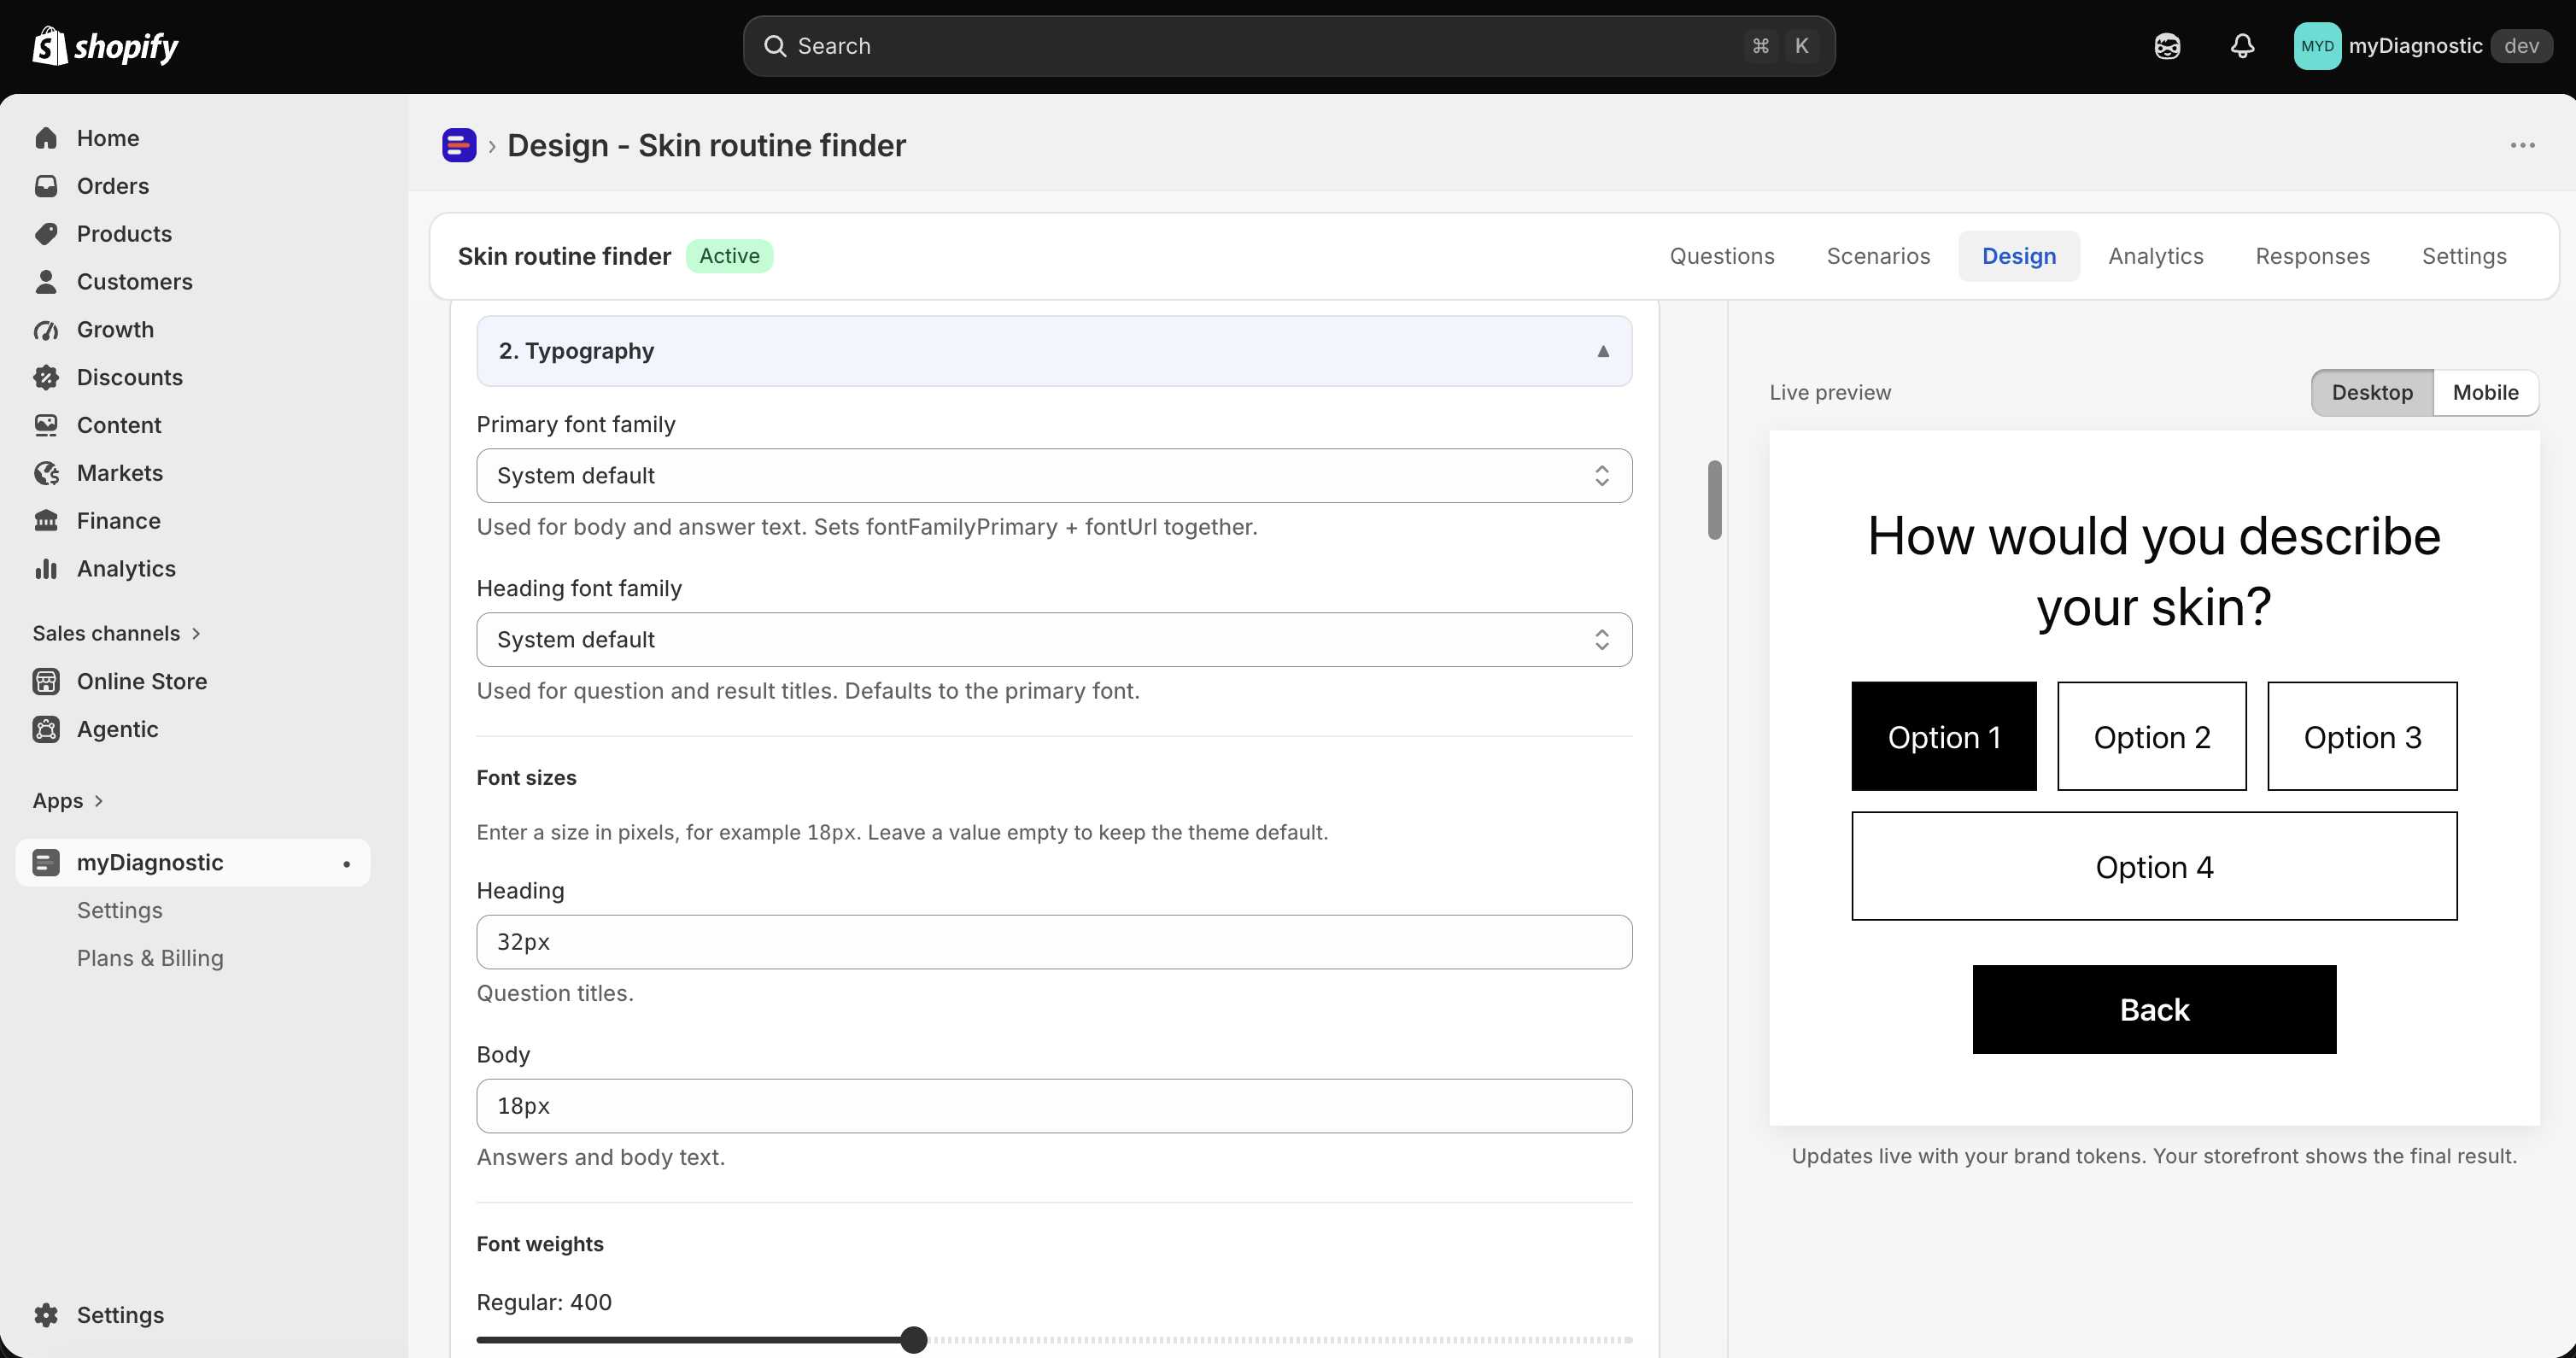Open admin Settings gear at bottom
Image resolution: width=2576 pixels, height=1358 pixels.
pyautogui.click(x=120, y=1314)
